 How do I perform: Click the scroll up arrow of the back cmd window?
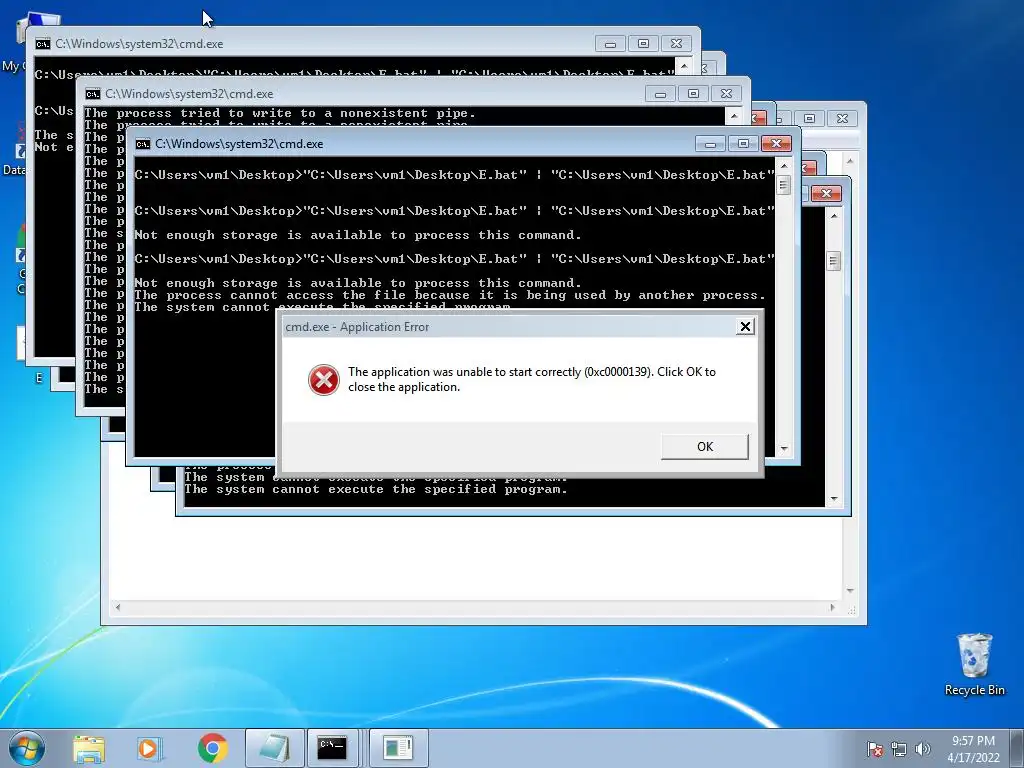[x=684, y=66]
